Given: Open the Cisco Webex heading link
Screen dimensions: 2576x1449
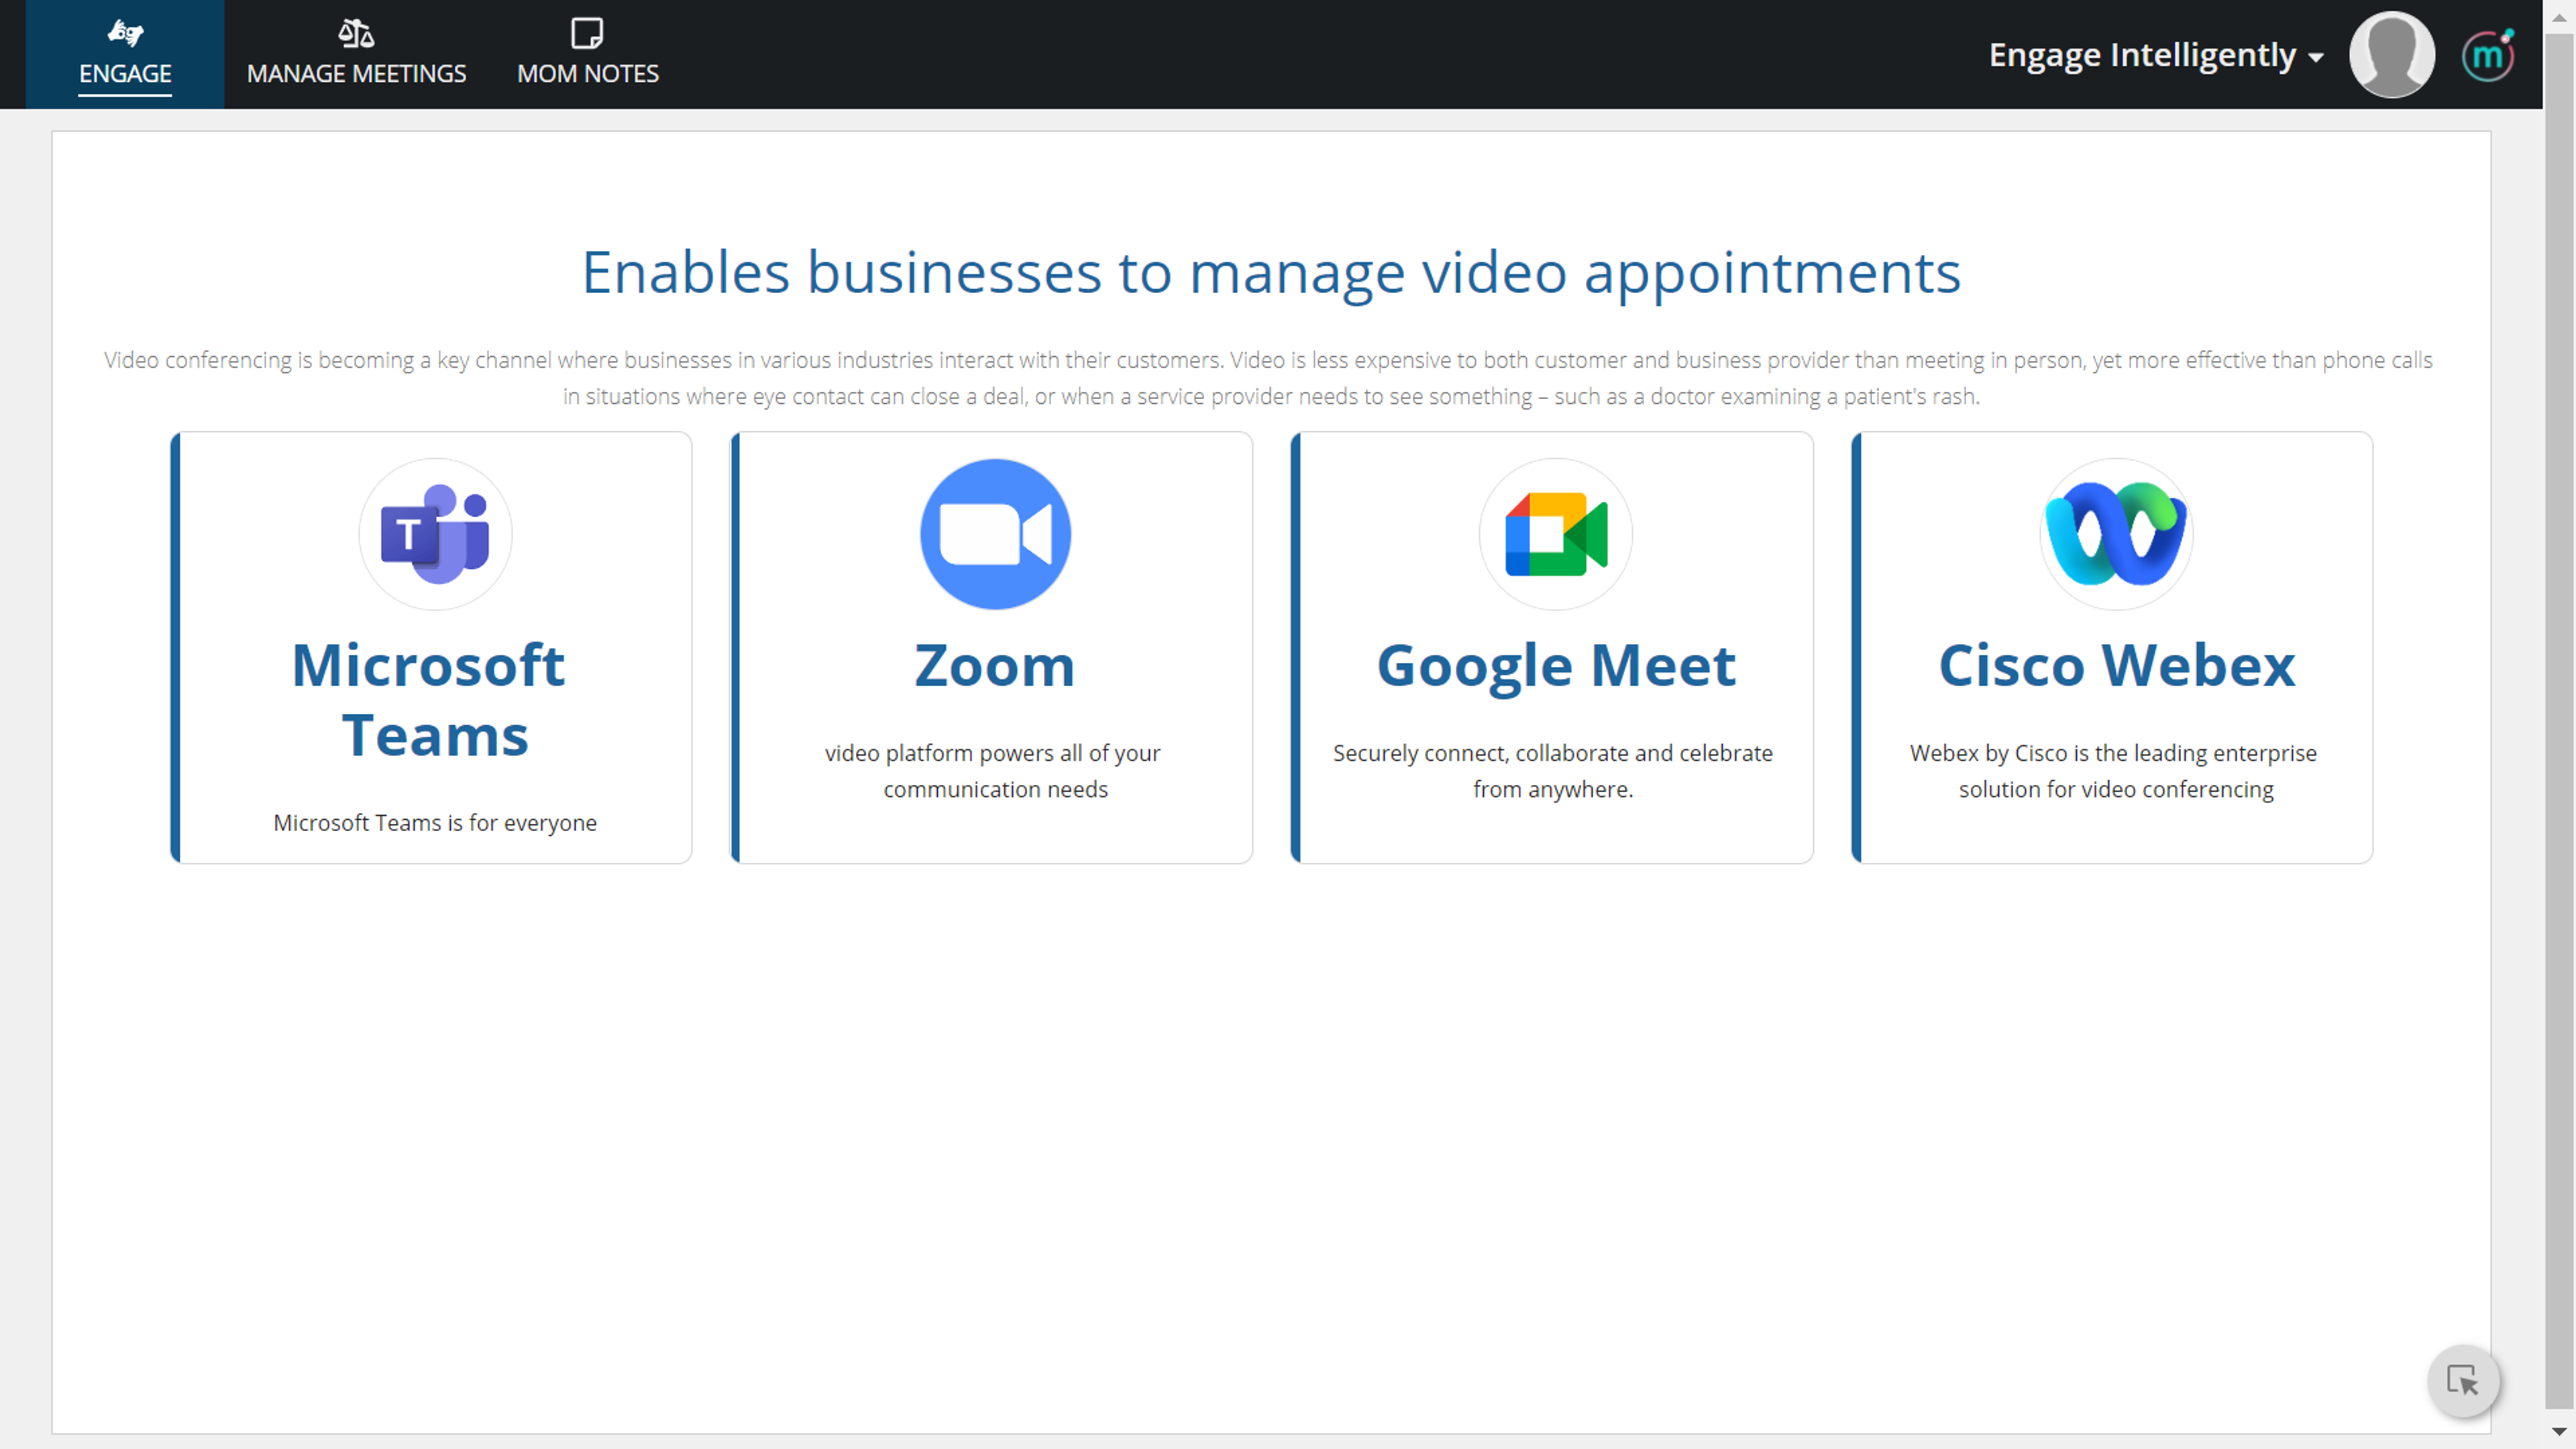Looking at the screenshot, I should click(x=2116, y=665).
